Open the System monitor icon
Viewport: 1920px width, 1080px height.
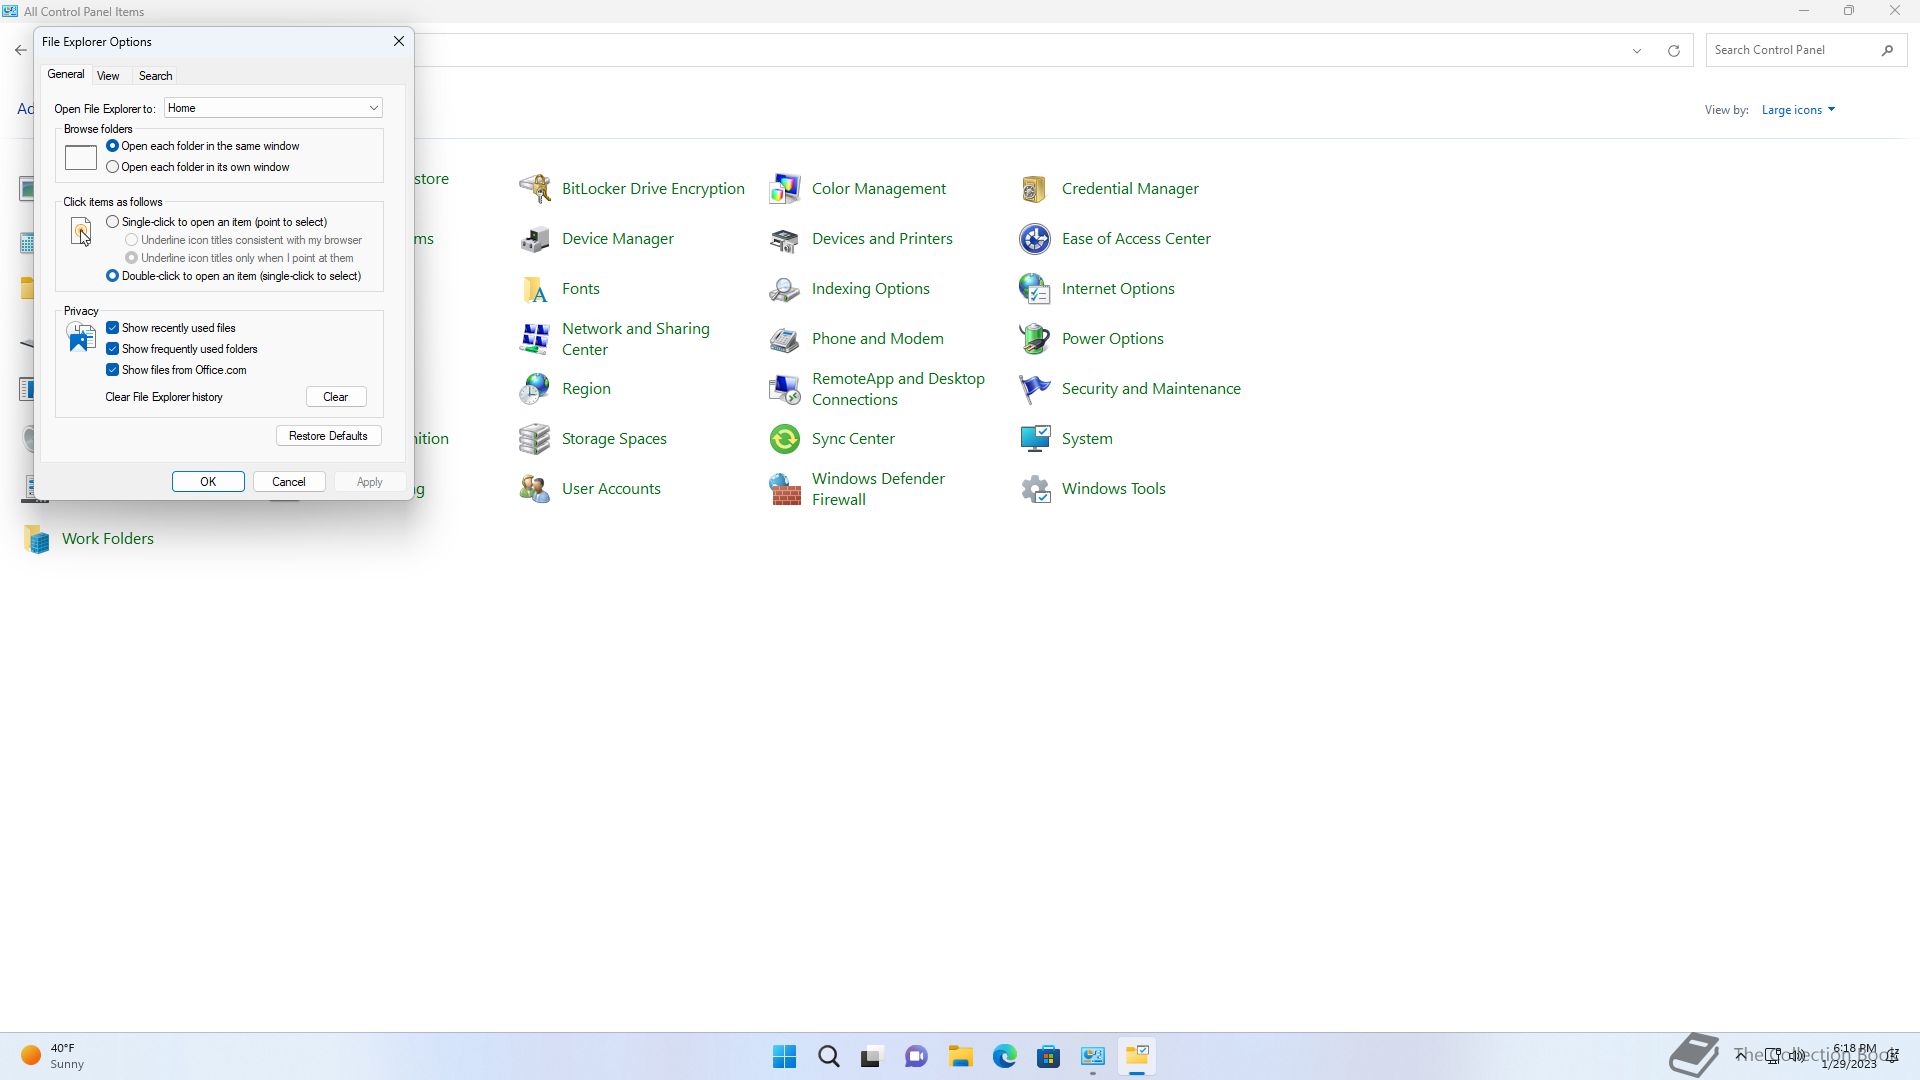pos(1035,438)
